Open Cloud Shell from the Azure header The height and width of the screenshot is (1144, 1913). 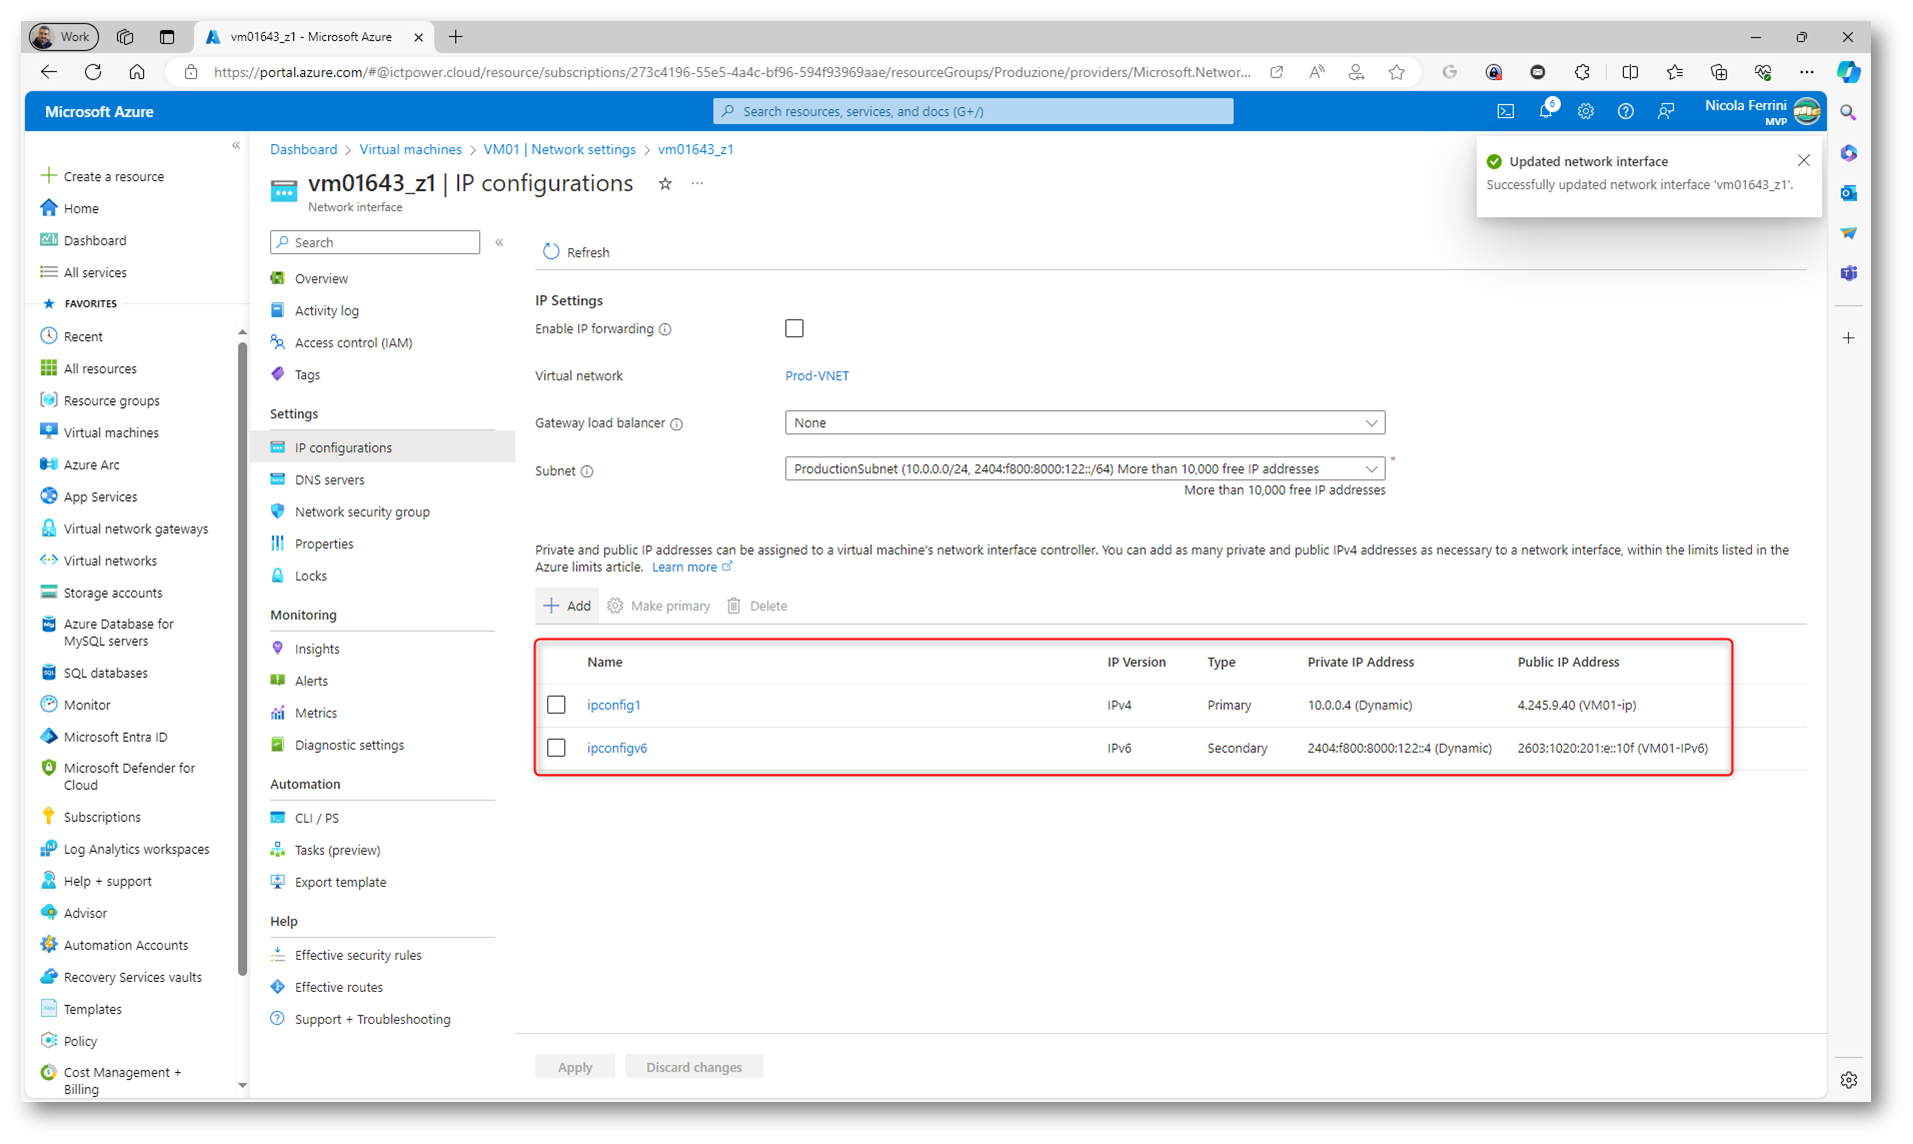click(x=1505, y=112)
